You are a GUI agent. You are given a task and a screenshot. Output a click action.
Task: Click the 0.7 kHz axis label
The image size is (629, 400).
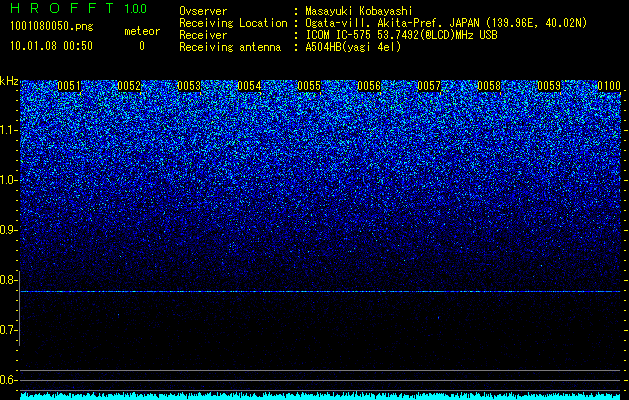pos(8,330)
